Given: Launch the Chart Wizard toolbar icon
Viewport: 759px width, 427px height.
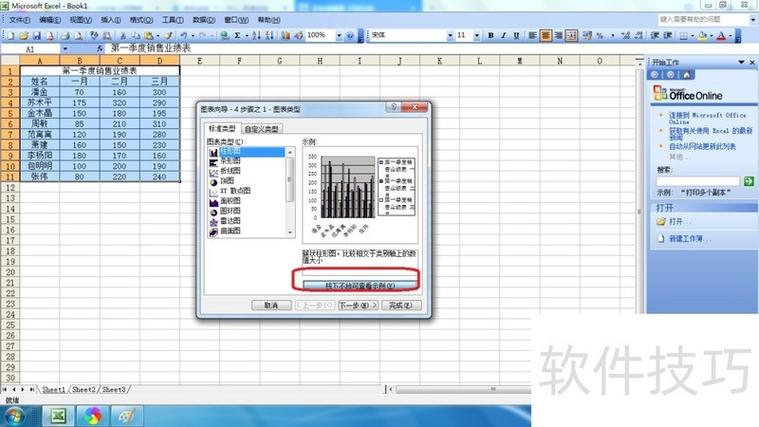Looking at the screenshot, I should (x=286, y=36).
